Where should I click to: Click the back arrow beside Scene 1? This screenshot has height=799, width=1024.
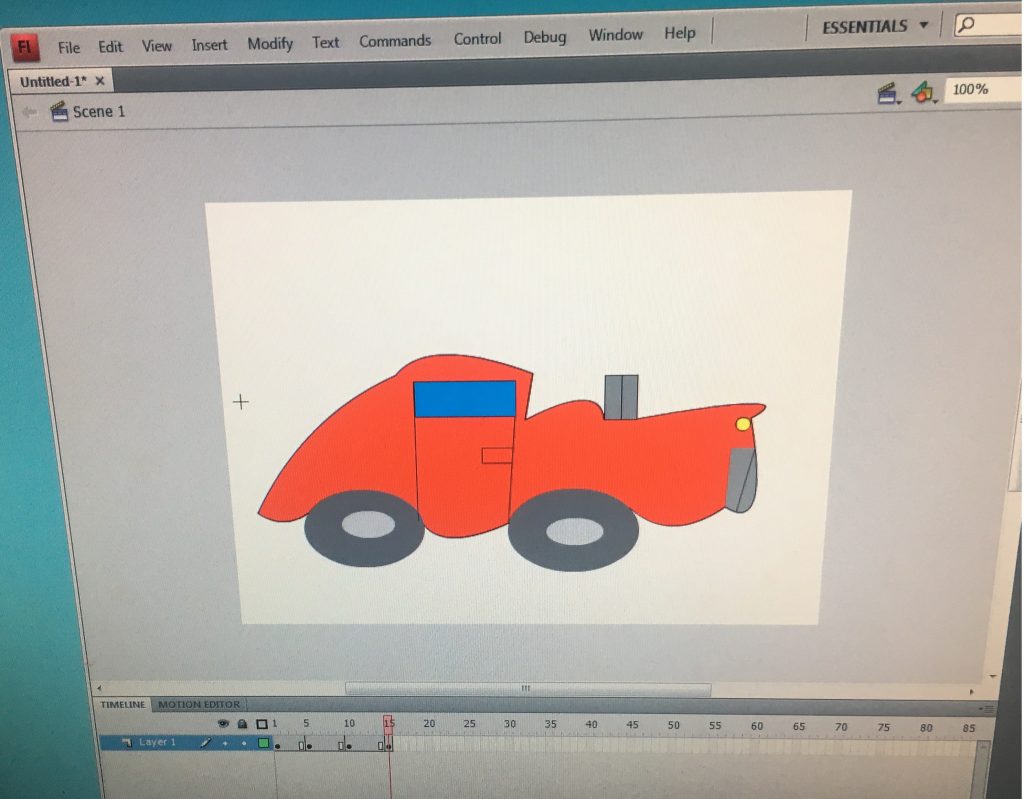pyautogui.click(x=29, y=112)
